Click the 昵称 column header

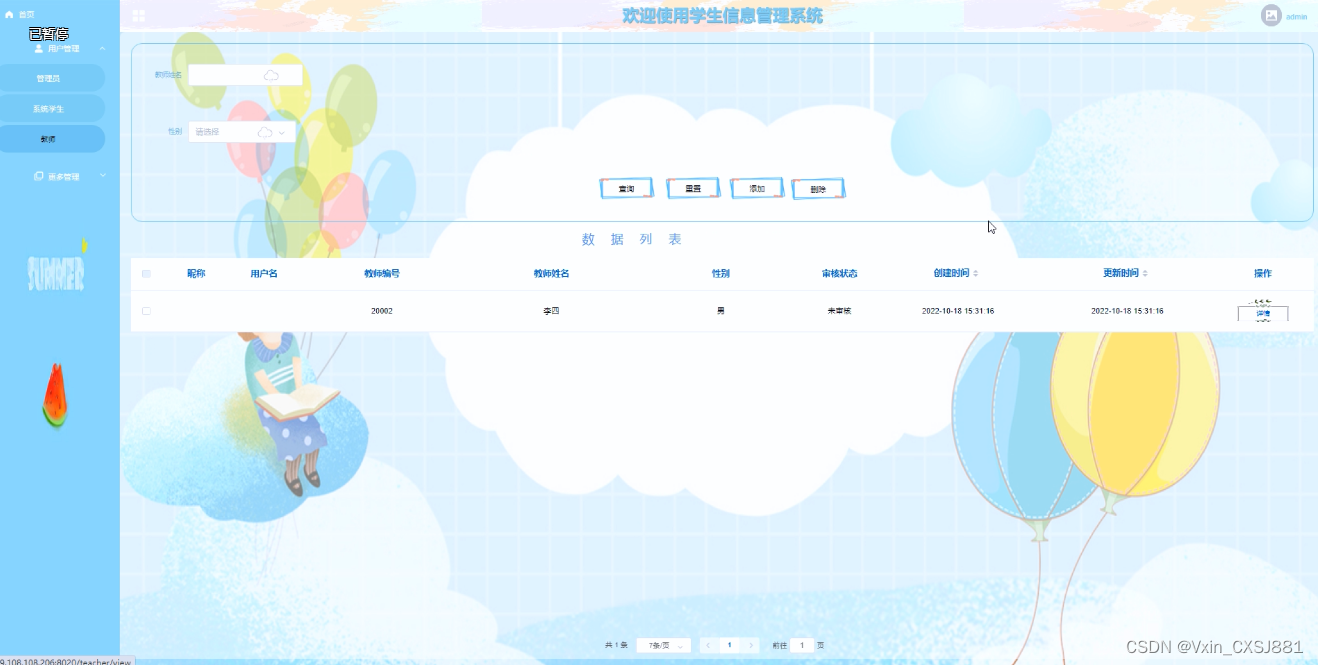[196, 273]
